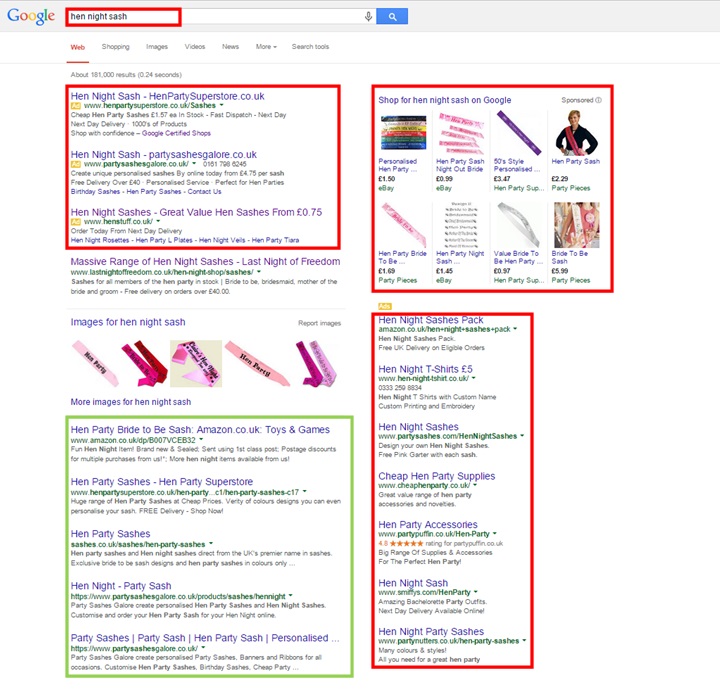Screen dimensions: 721x700
Task: Click the Google logo
Action: click(31, 17)
